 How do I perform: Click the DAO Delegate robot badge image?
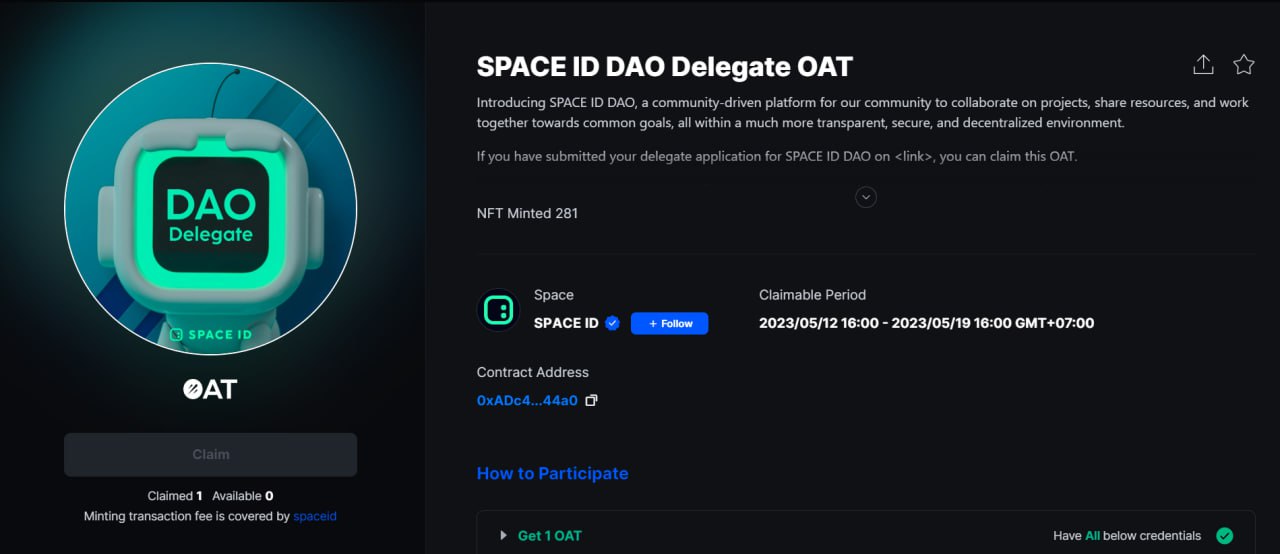point(210,208)
